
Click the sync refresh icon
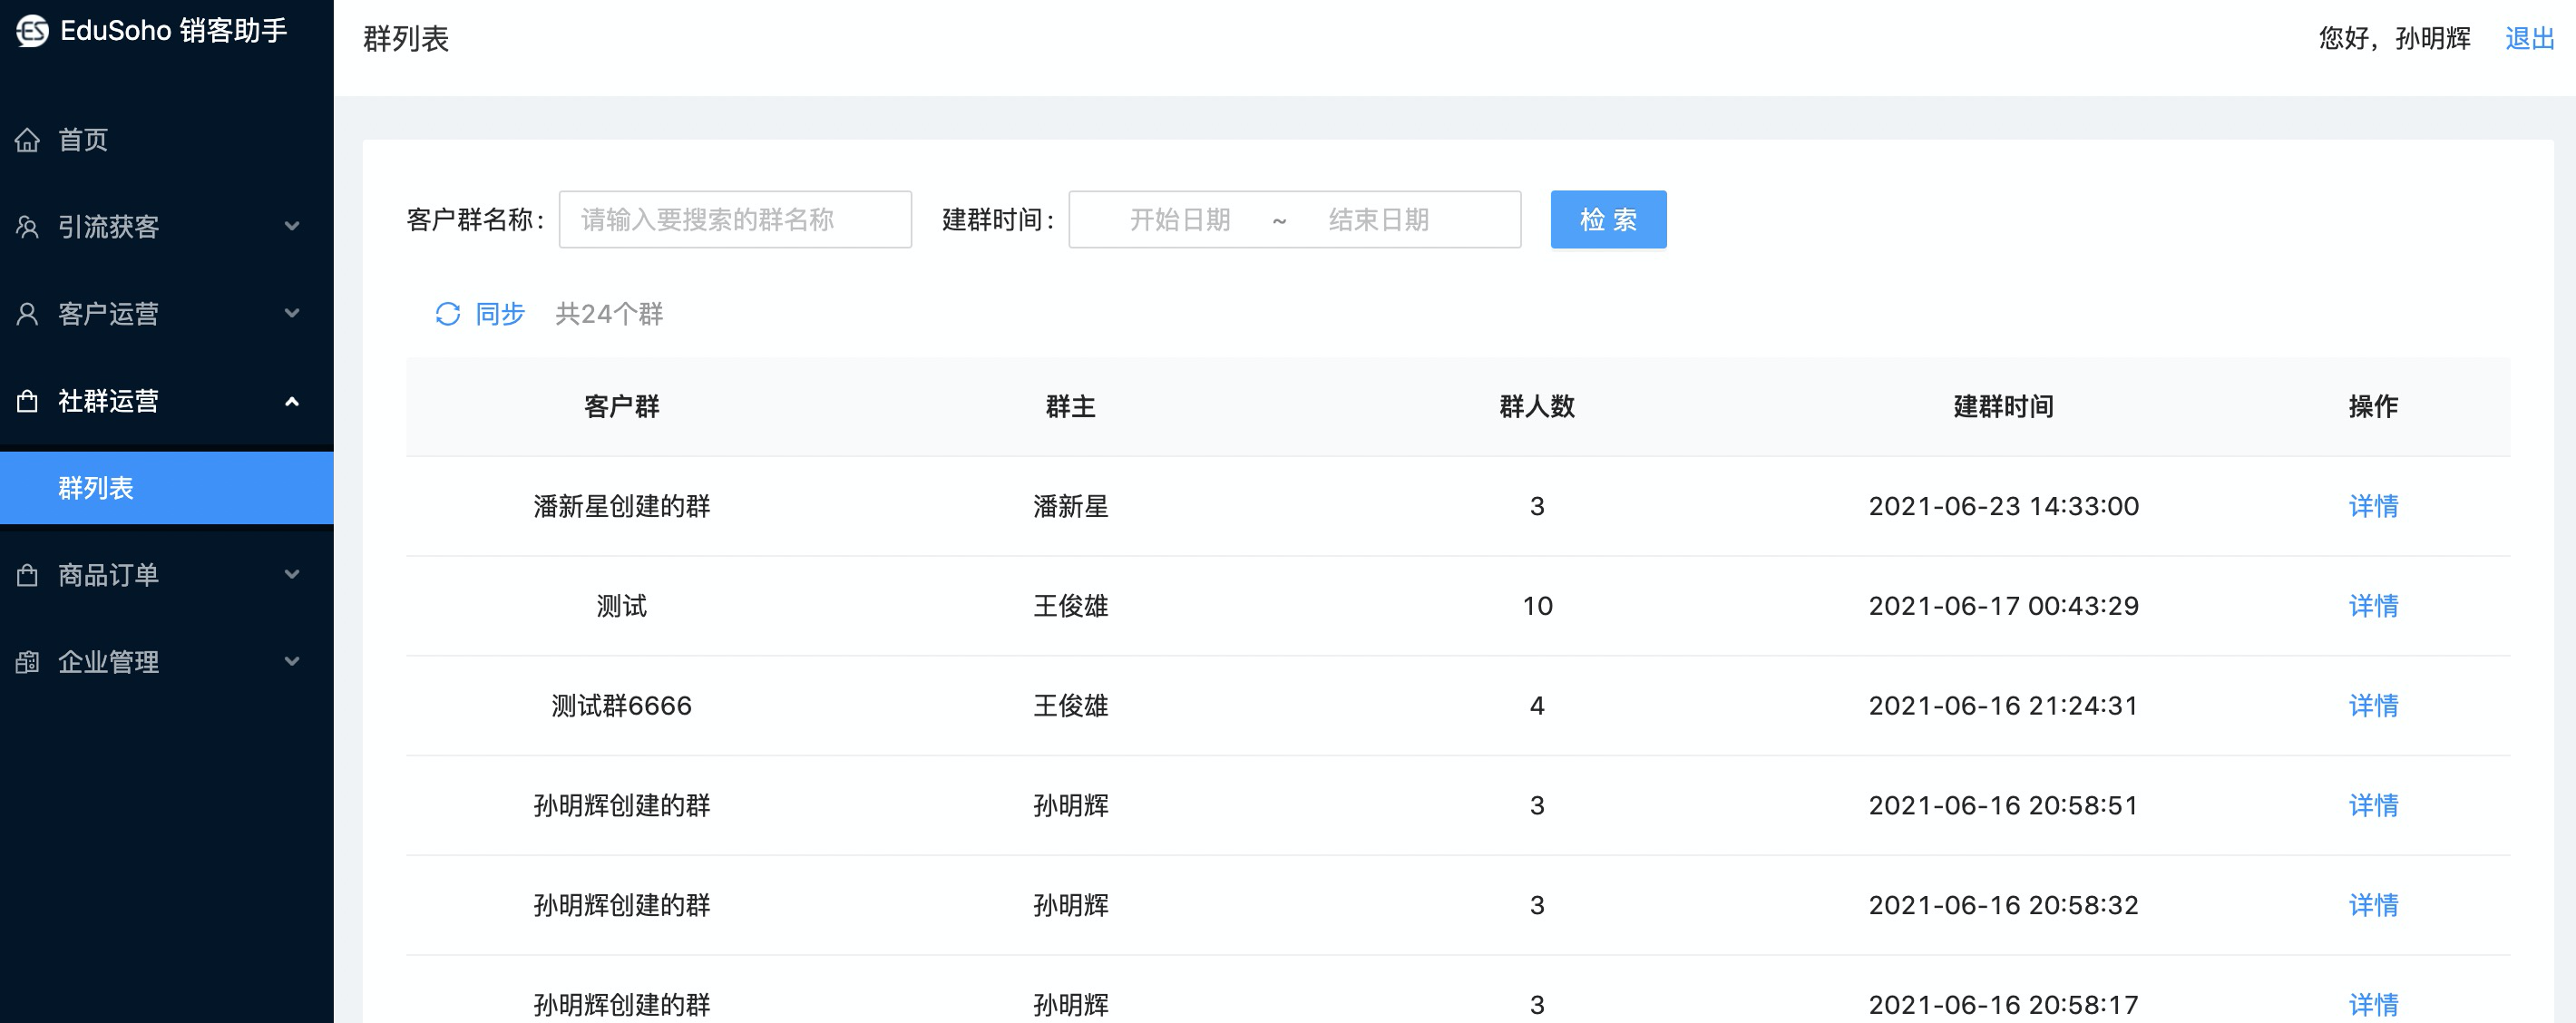(447, 314)
